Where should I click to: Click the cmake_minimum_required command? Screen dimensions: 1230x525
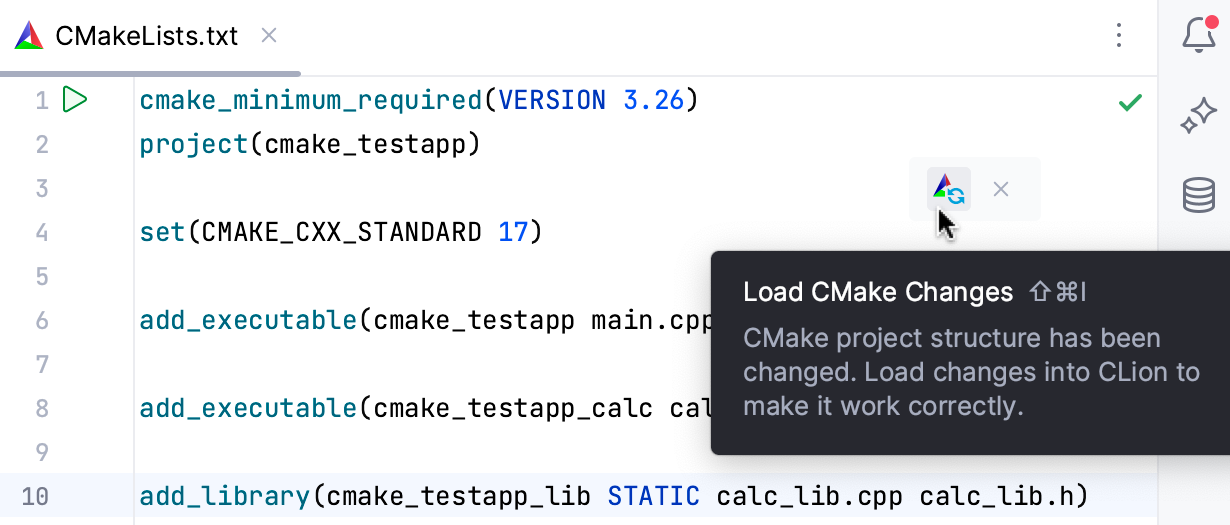(311, 100)
